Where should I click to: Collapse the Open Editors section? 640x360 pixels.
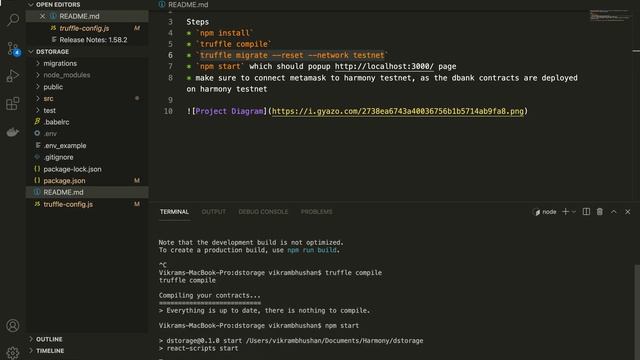(31, 4)
